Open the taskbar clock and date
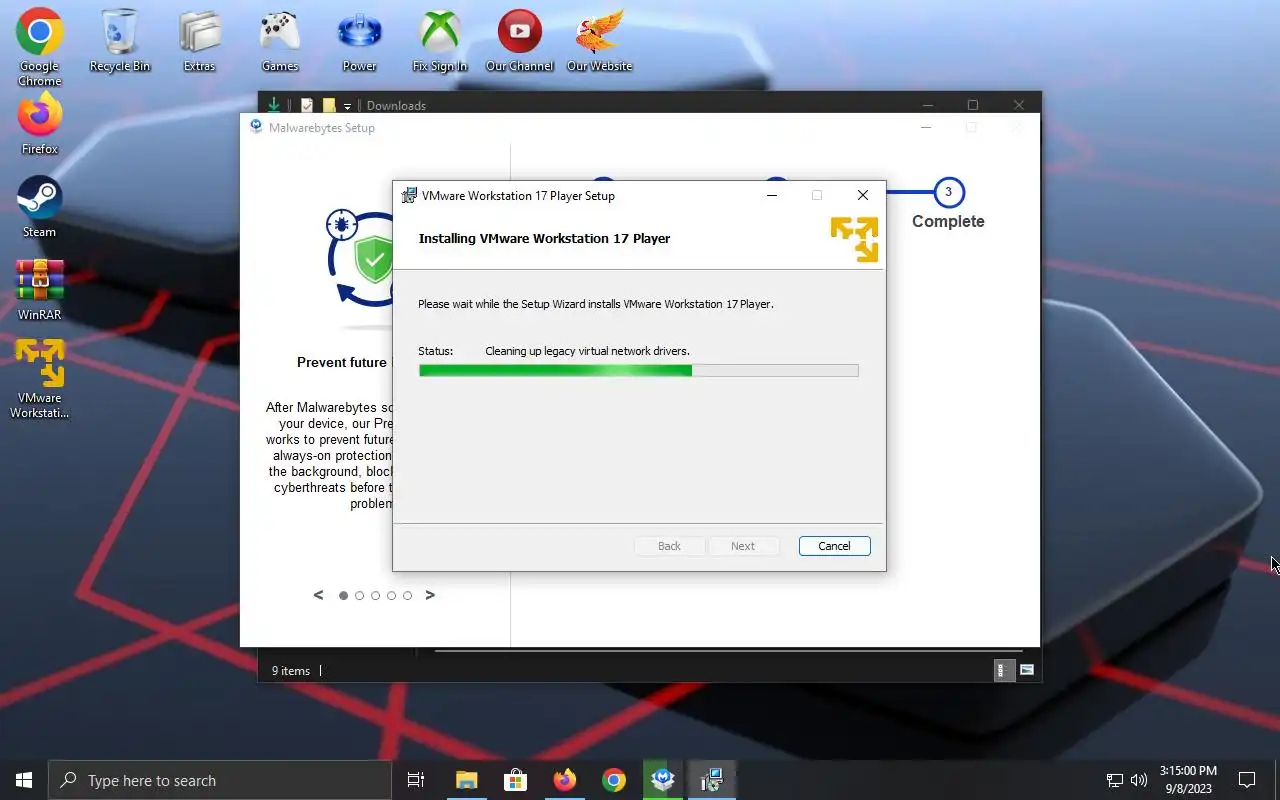This screenshot has height=800, width=1280. click(1188, 780)
